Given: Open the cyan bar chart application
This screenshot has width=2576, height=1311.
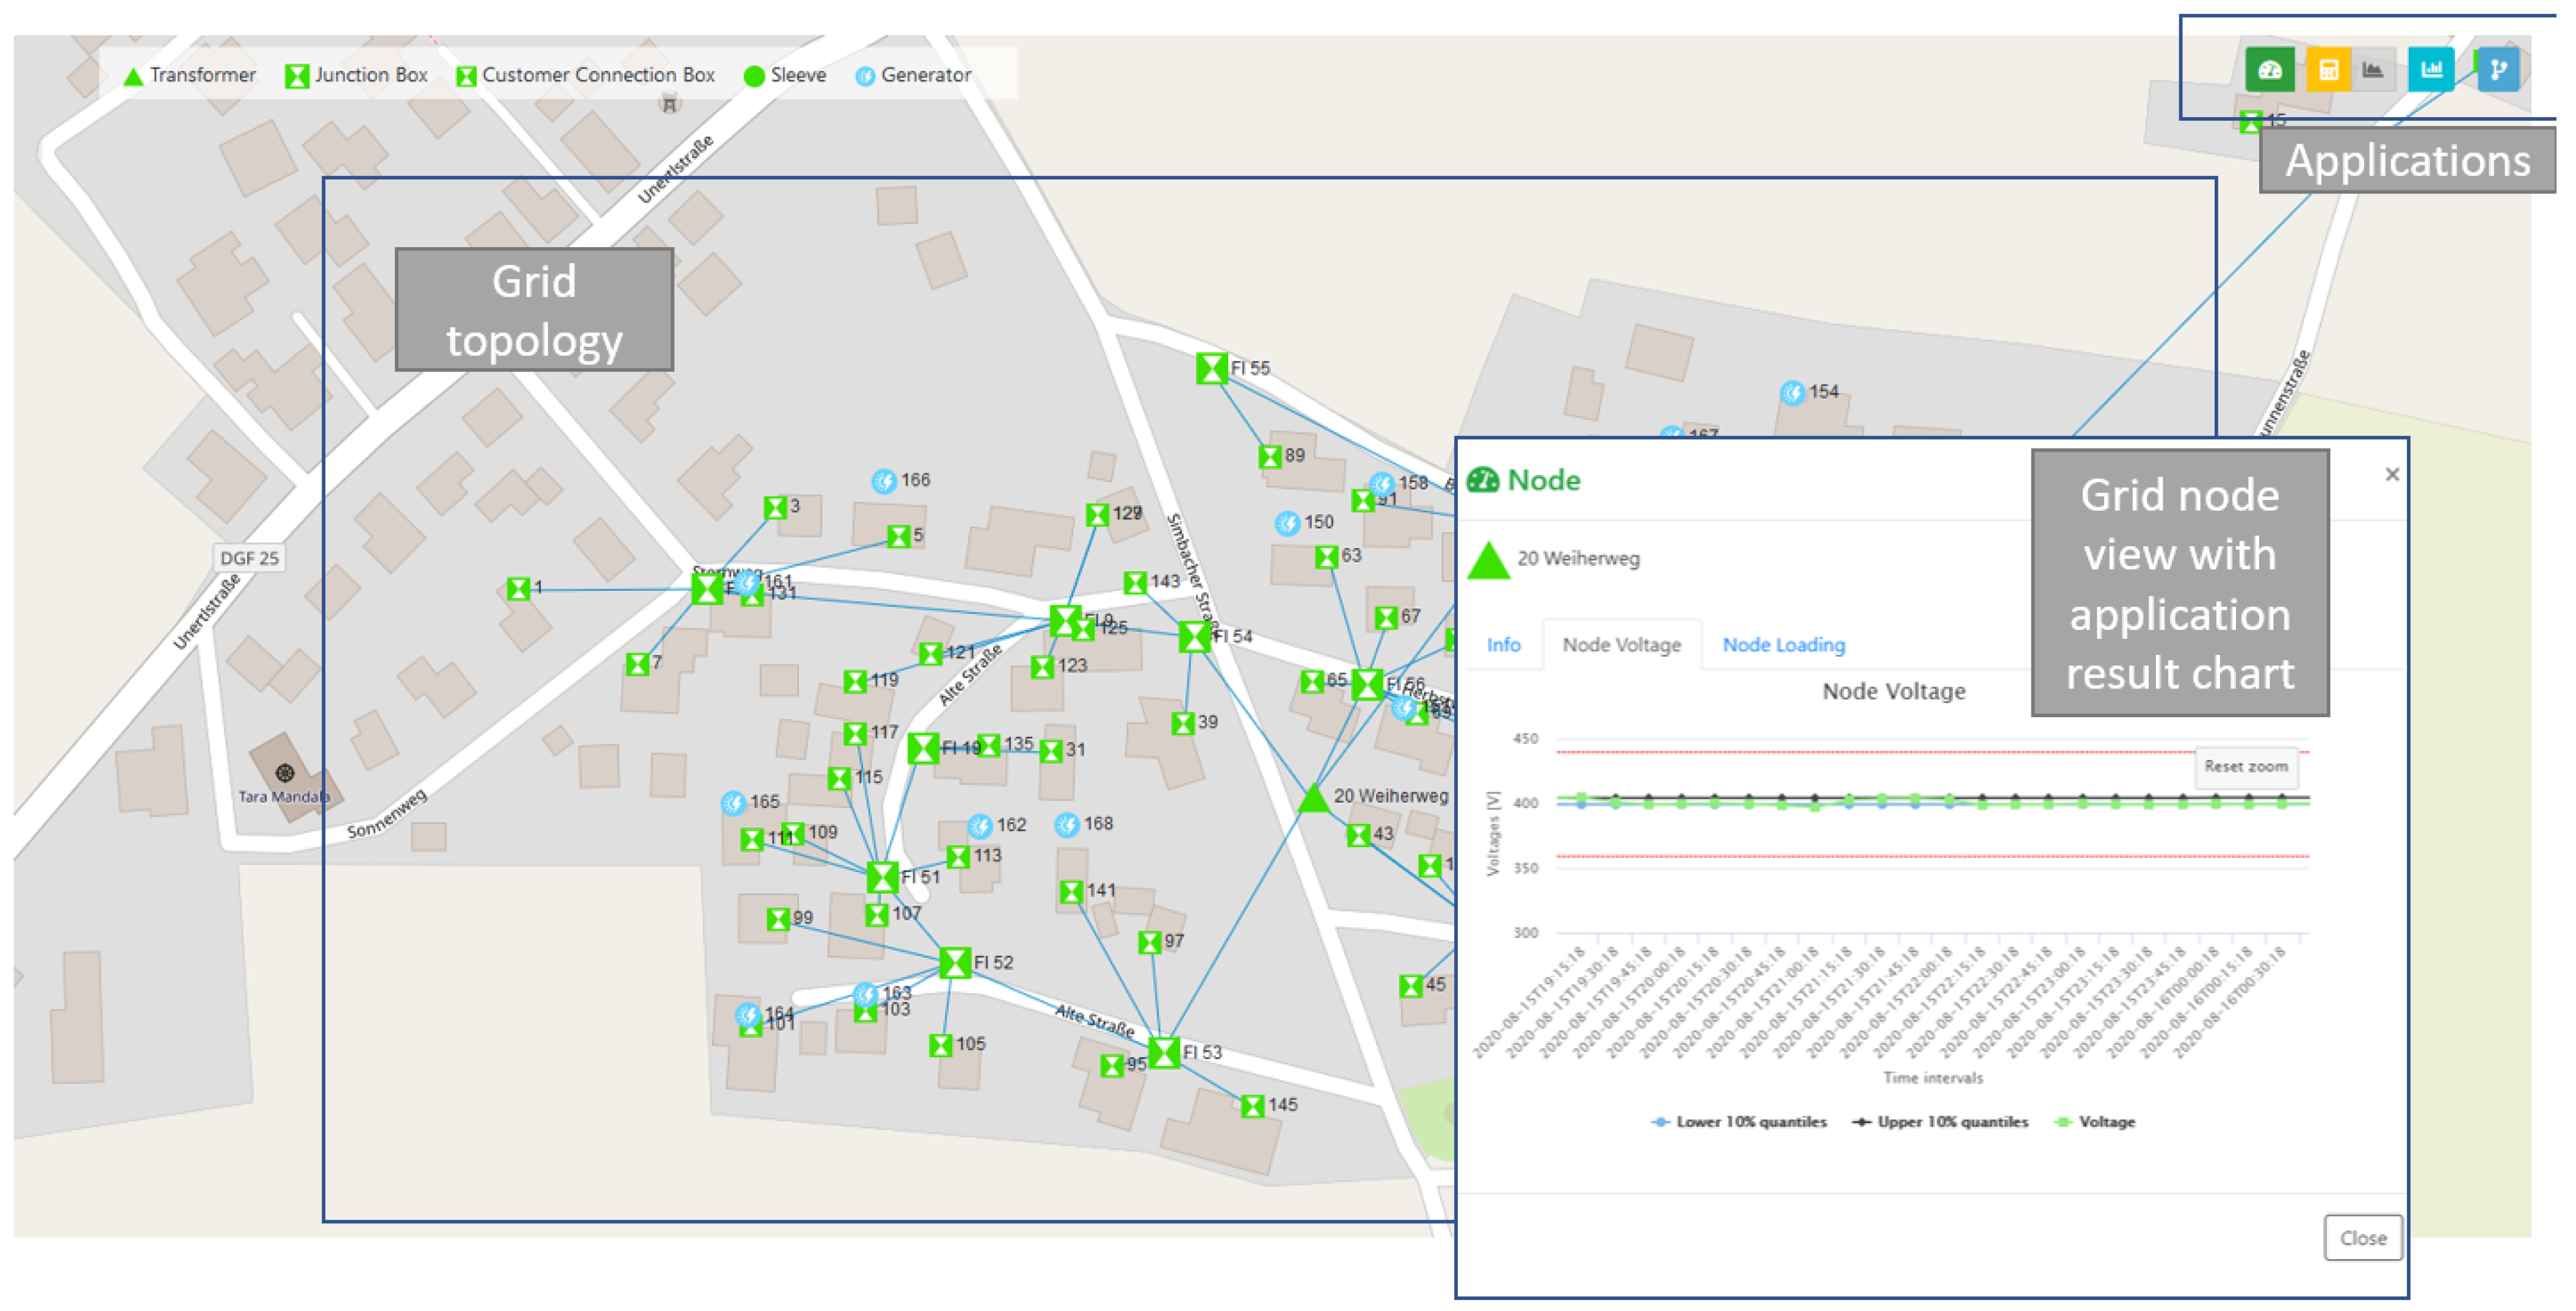Looking at the screenshot, I should (2430, 70).
